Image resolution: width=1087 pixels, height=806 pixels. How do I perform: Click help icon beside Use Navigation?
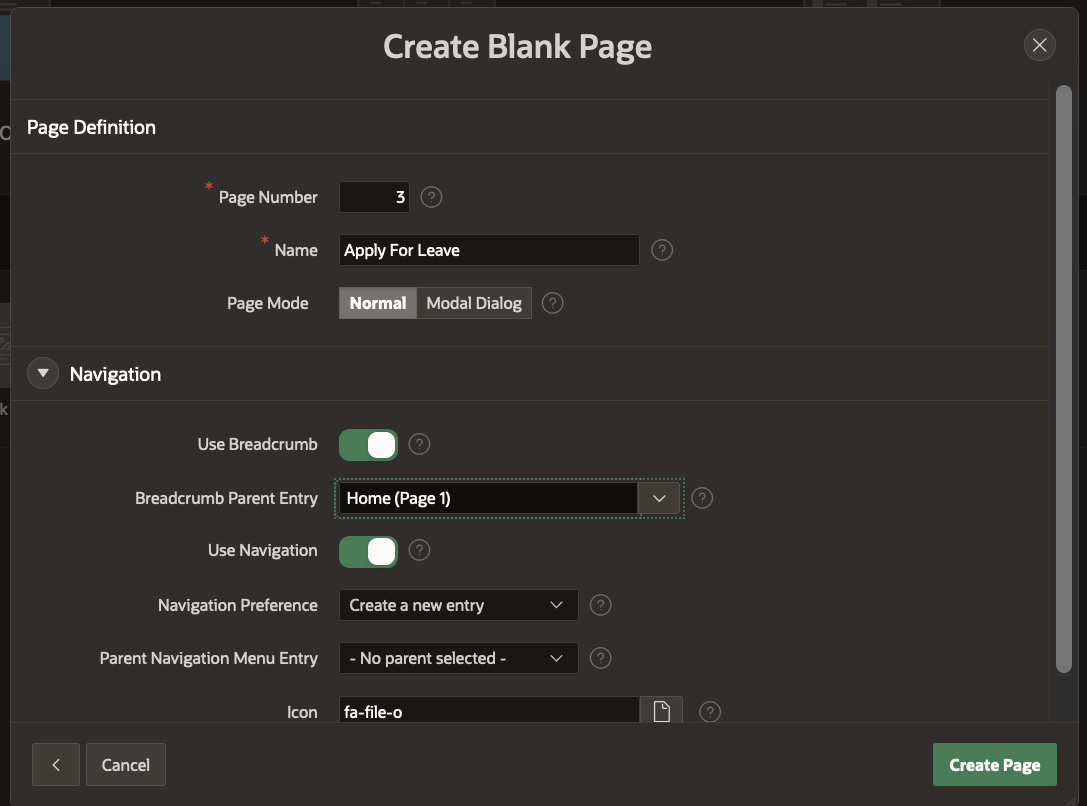[x=420, y=550]
